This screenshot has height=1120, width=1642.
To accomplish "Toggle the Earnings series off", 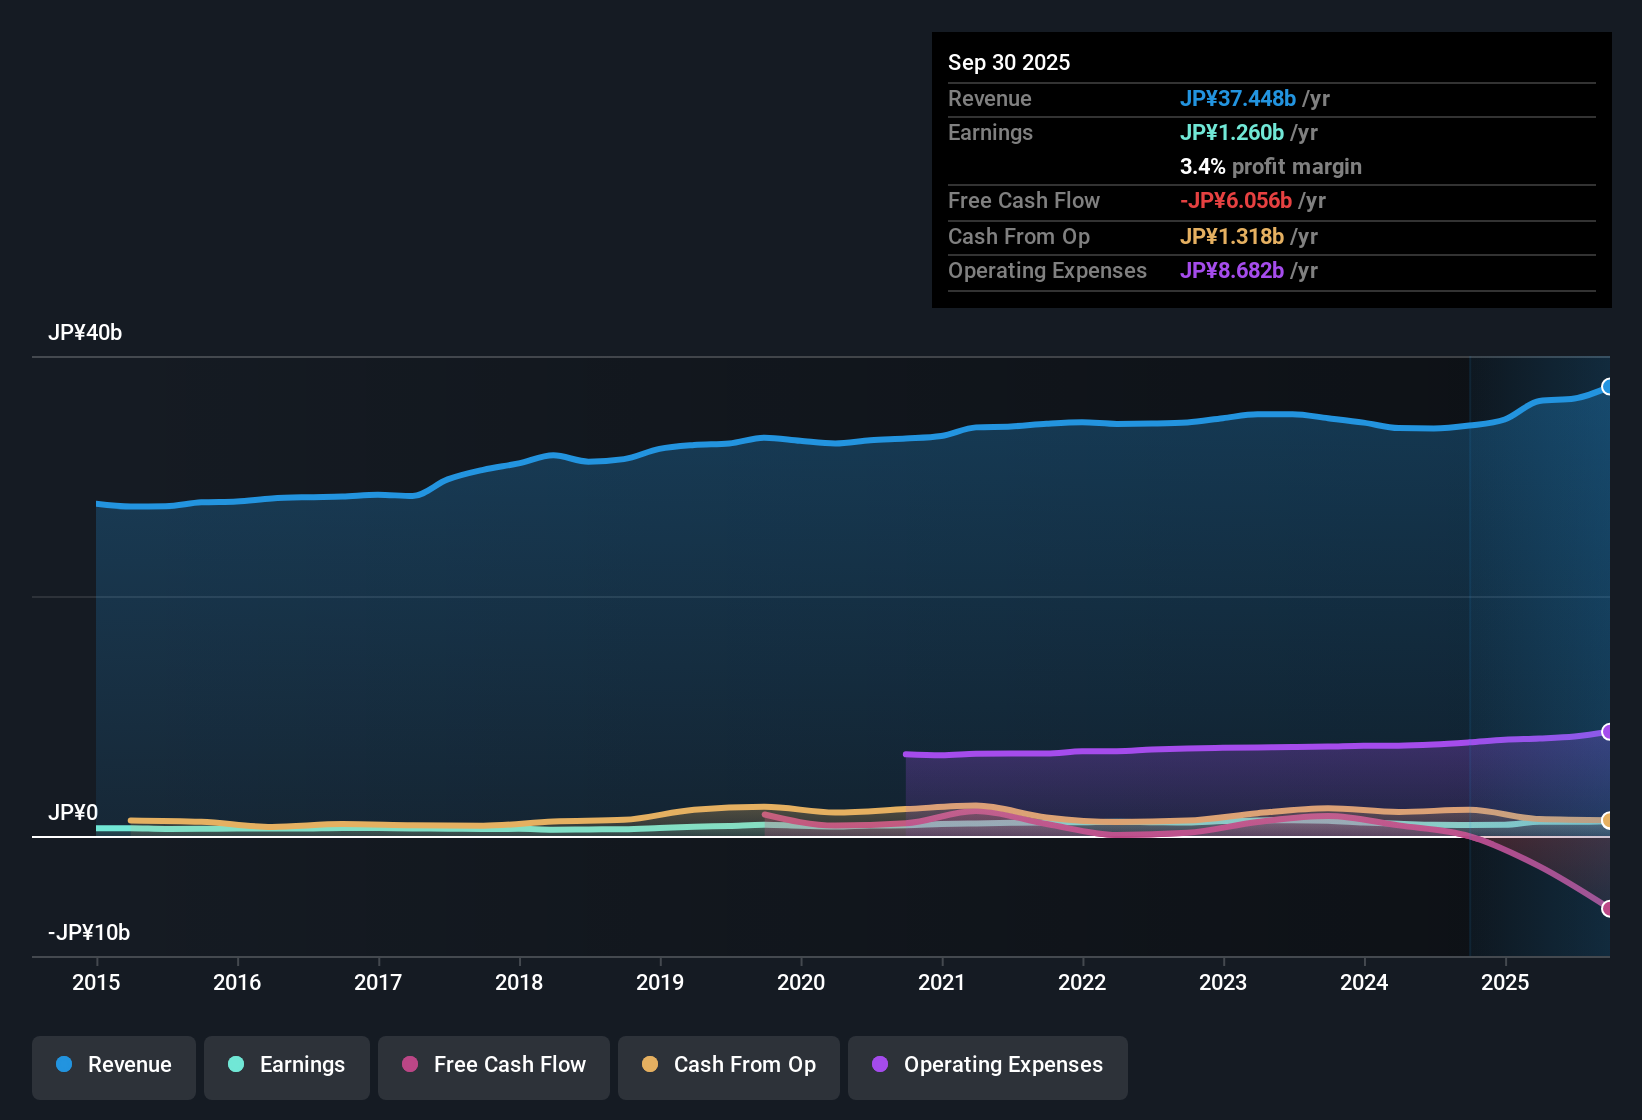I will pyautogui.click(x=286, y=1065).
